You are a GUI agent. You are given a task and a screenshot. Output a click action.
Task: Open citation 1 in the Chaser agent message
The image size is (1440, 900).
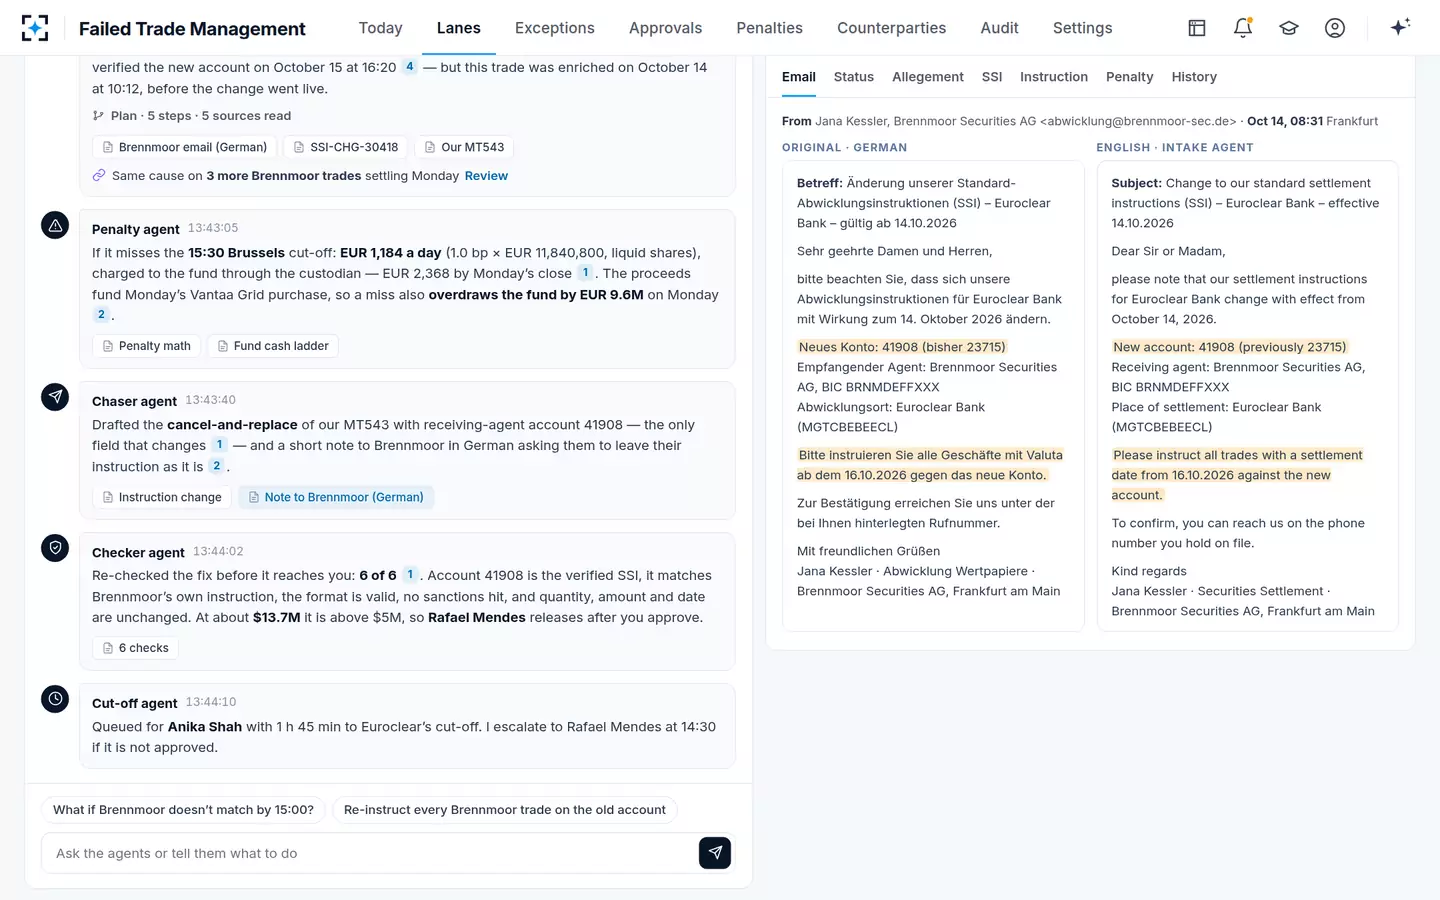(220, 445)
